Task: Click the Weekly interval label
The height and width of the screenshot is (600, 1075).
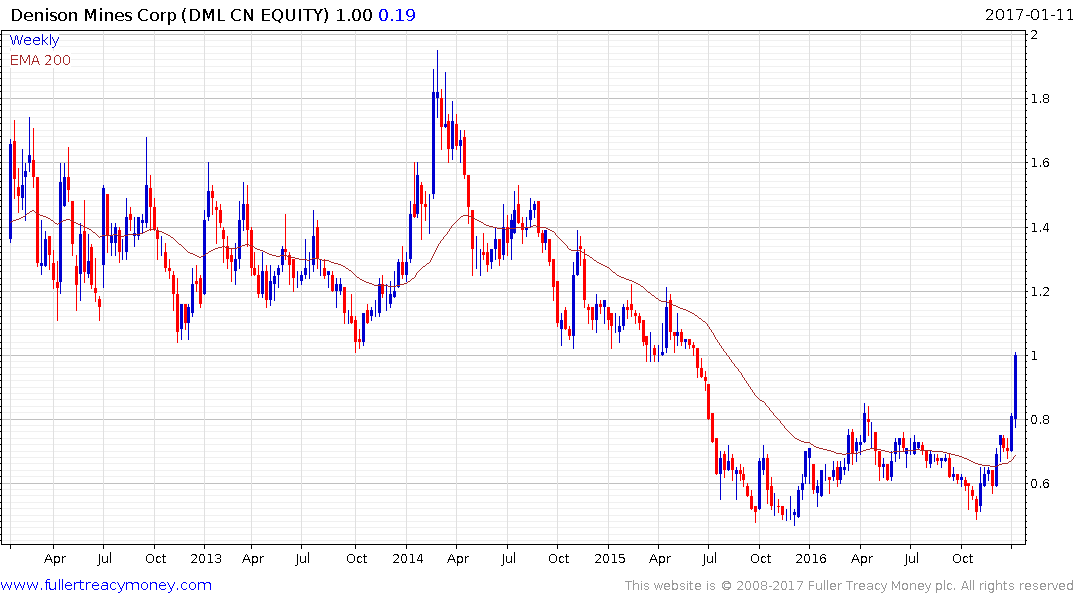Action: pos(34,40)
